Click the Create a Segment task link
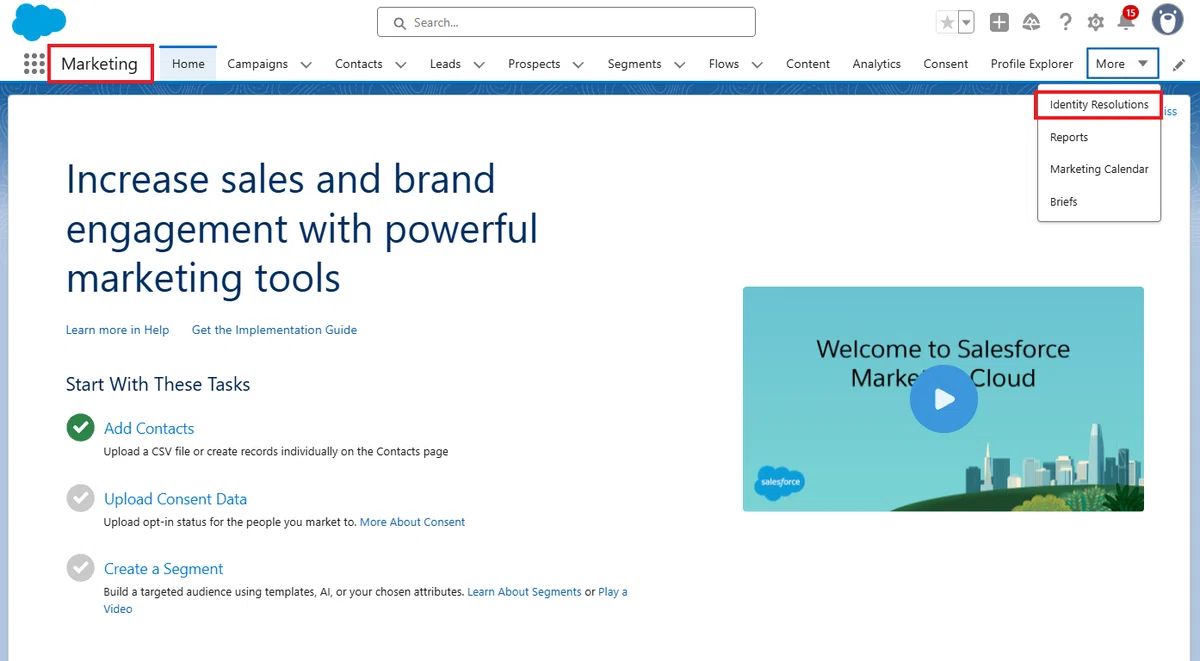Viewport: 1200px width, 661px height. pos(163,569)
